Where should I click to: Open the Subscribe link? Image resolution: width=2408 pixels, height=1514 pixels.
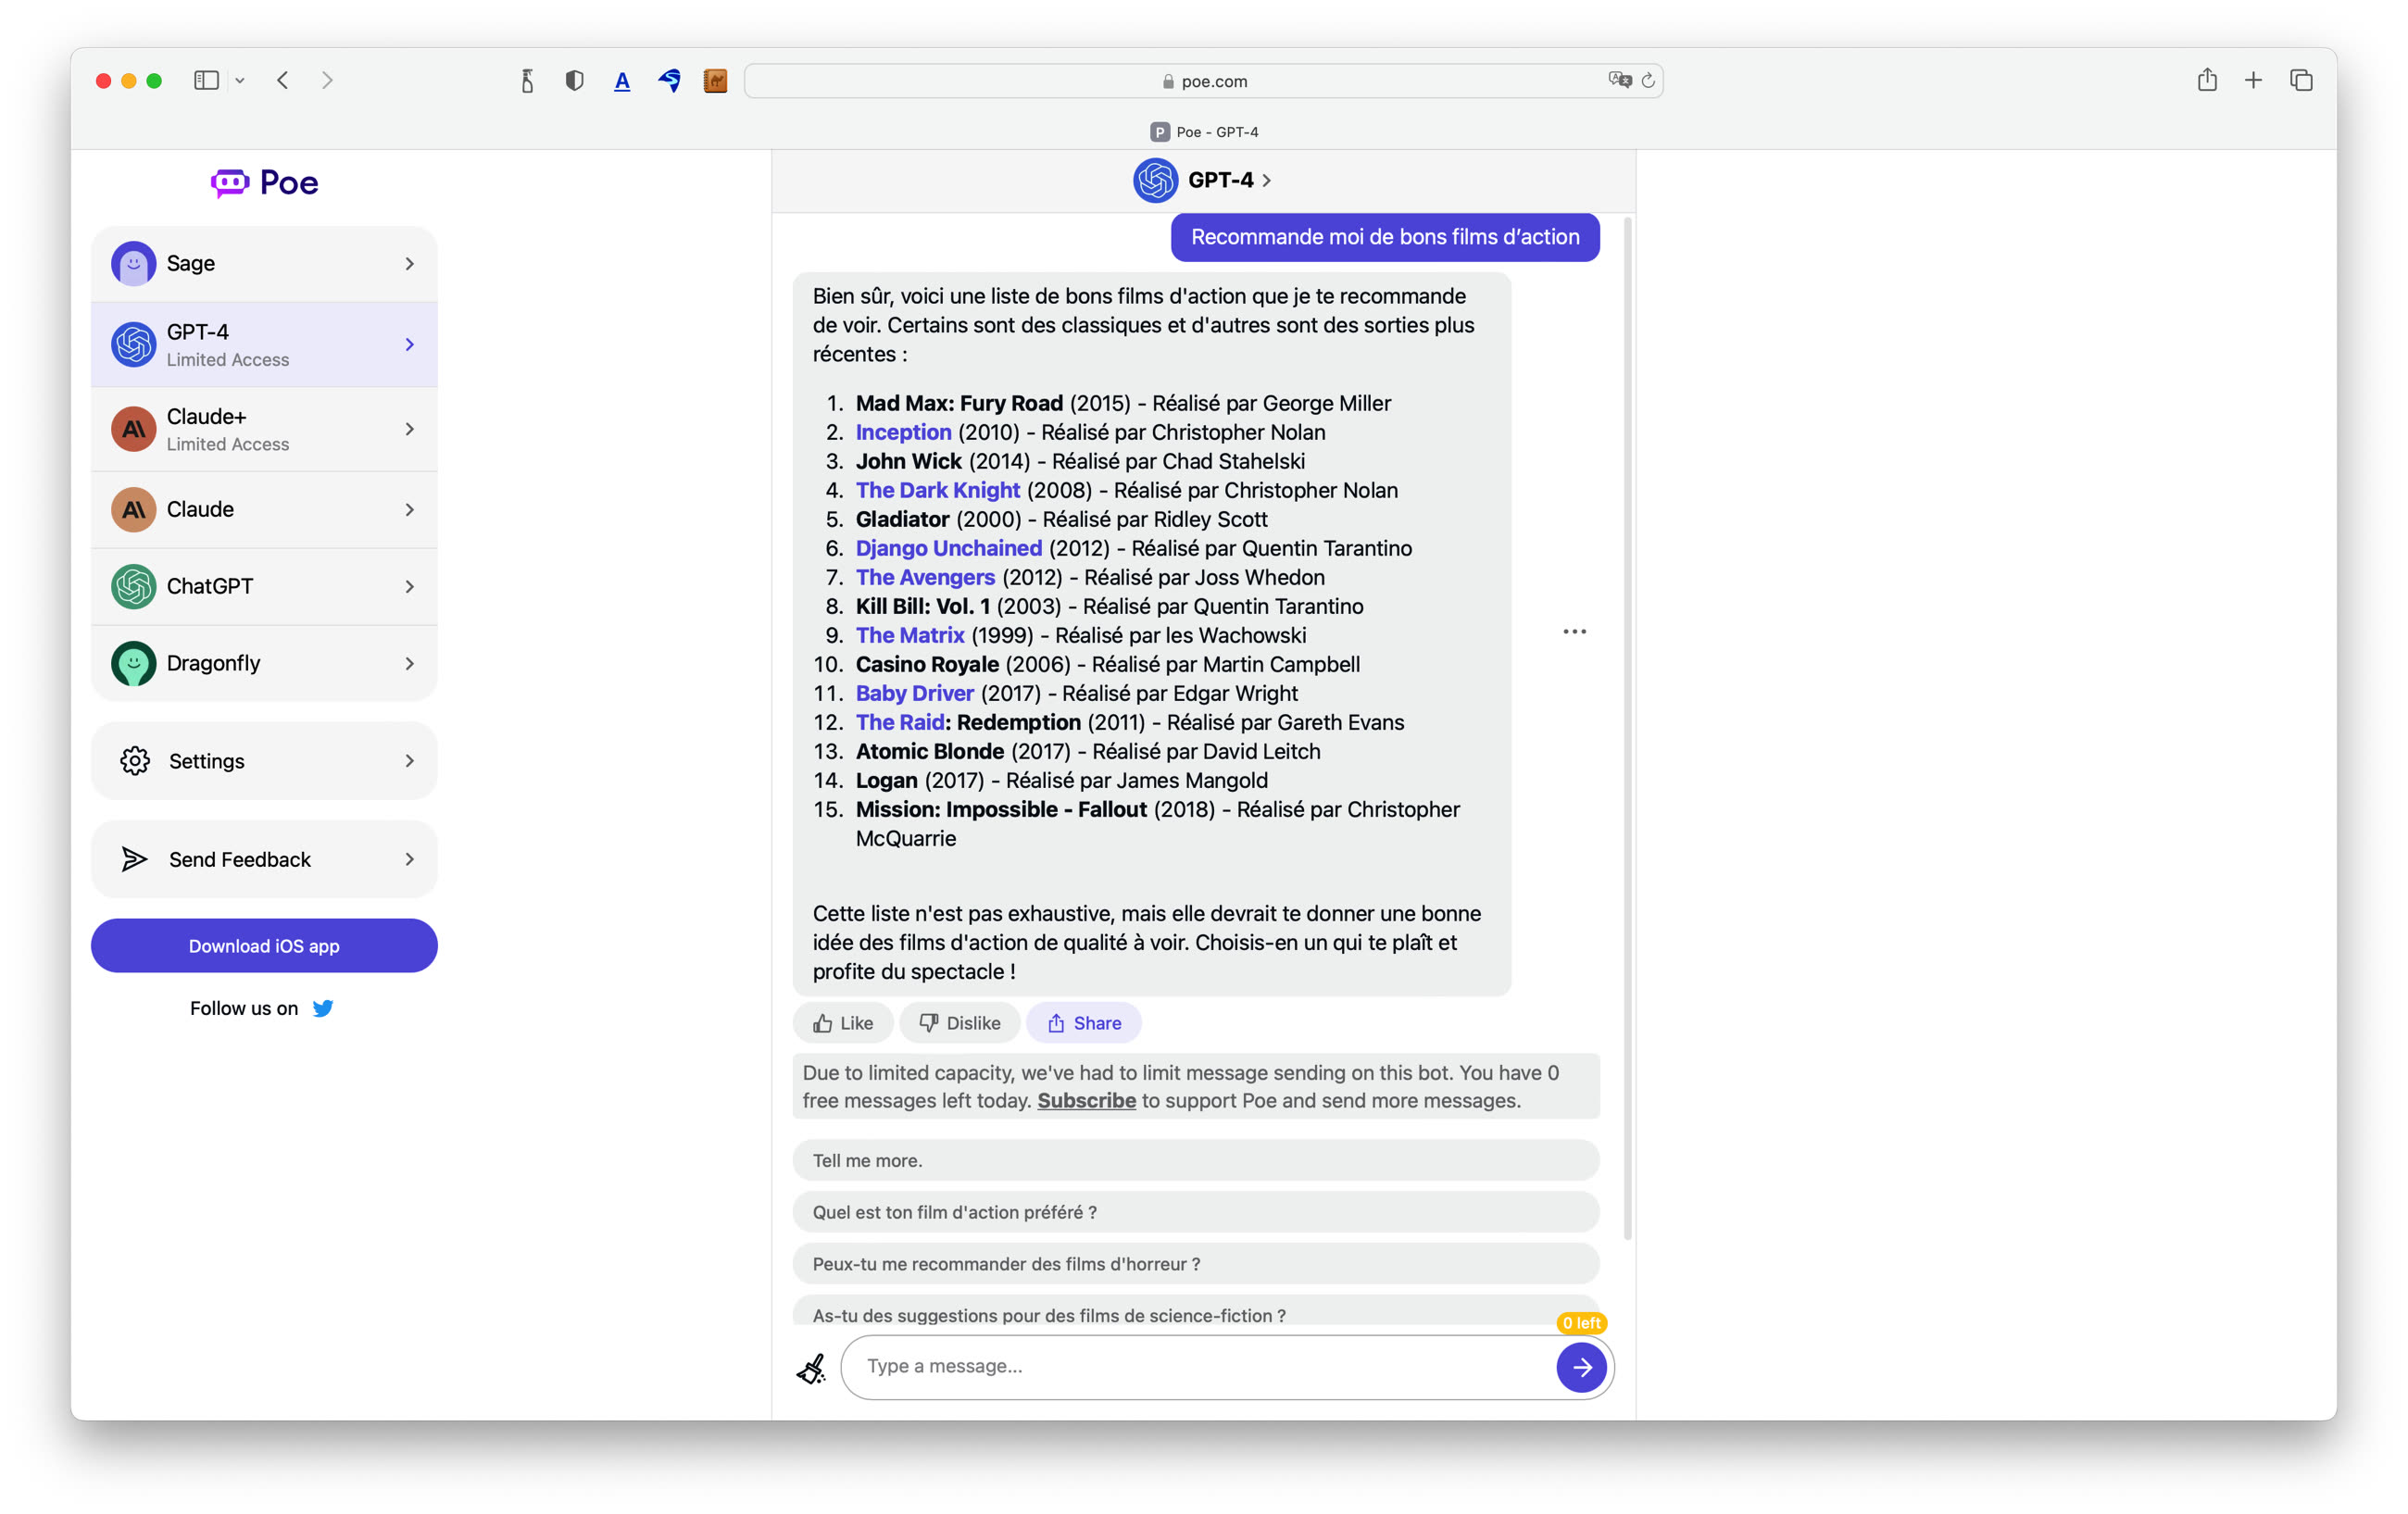click(1086, 1100)
